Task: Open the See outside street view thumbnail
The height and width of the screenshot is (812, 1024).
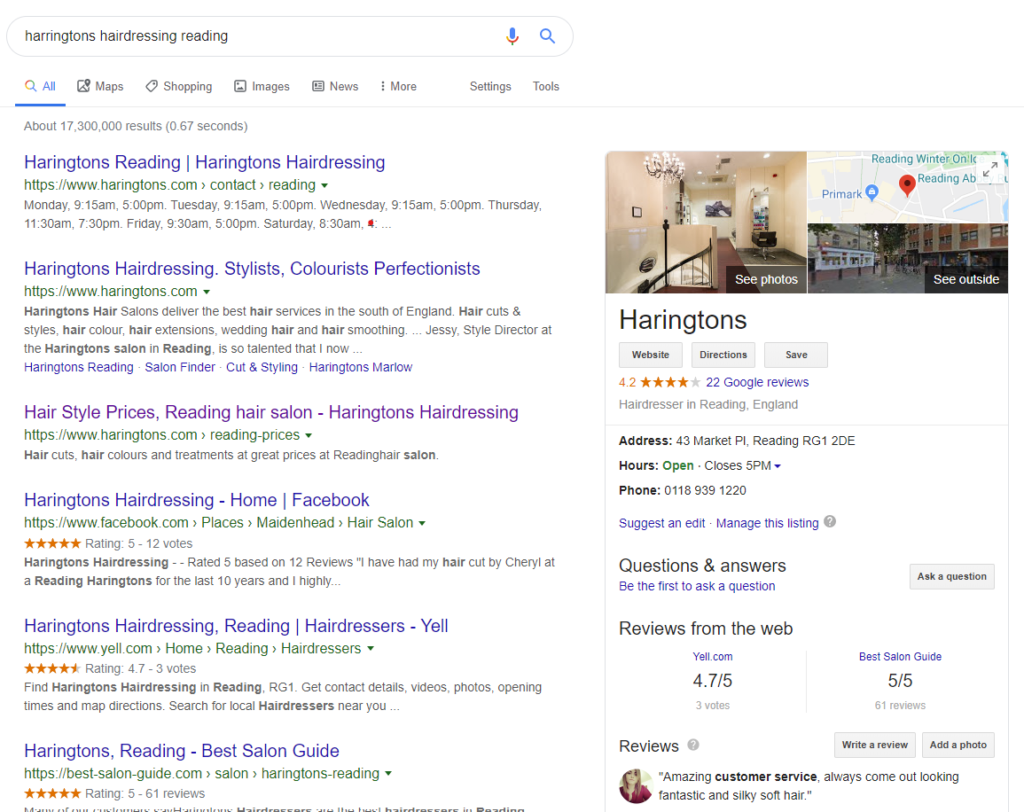Action: [x=908, y=258]
